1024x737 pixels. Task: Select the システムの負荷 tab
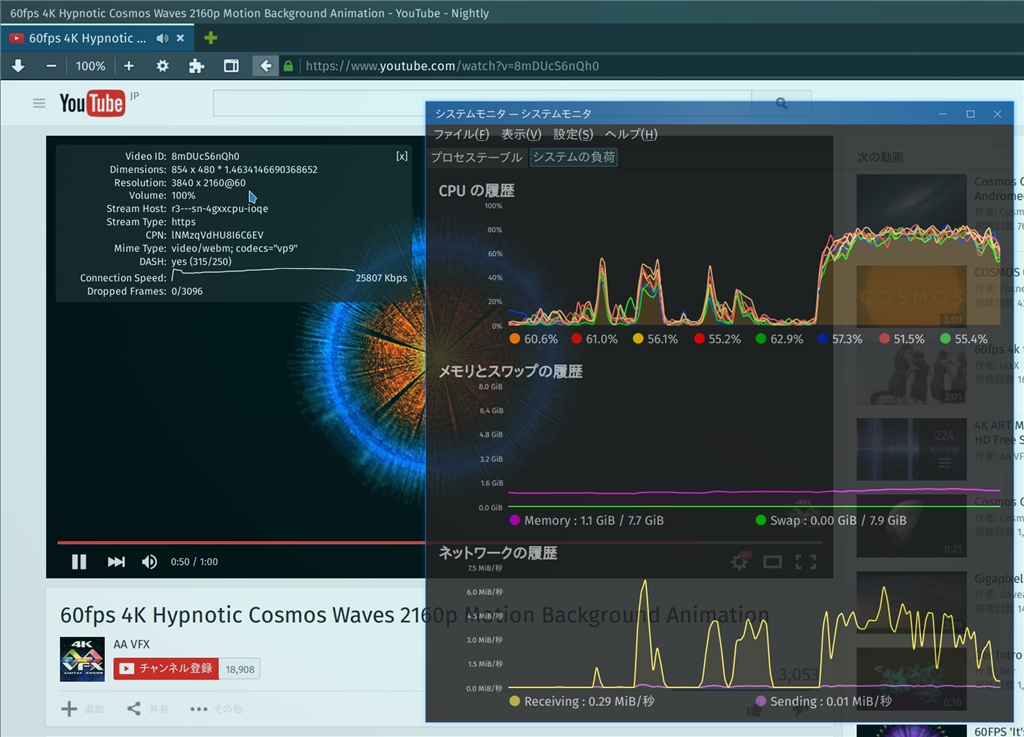click(574, 157)
